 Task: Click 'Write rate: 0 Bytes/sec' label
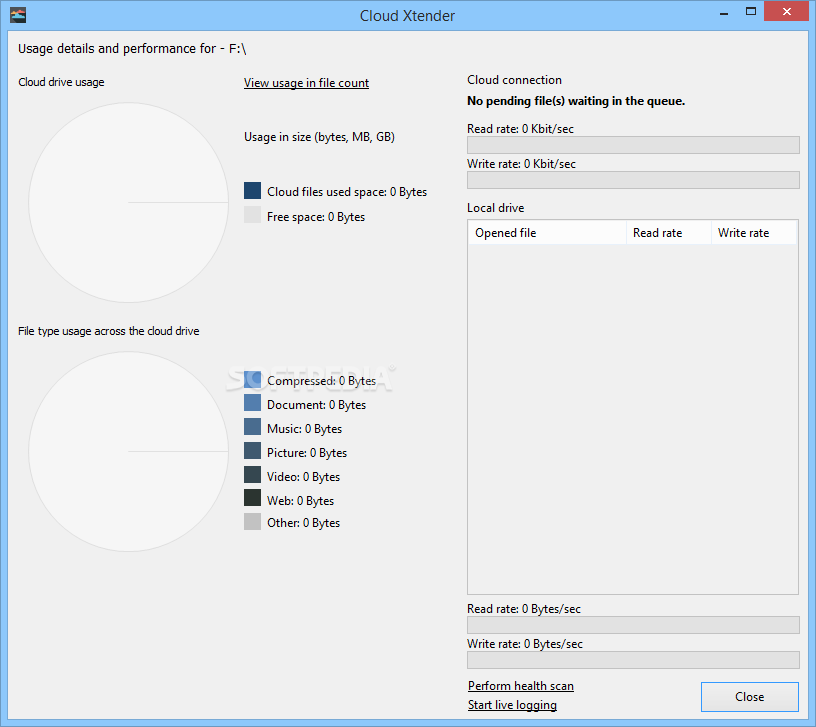[525, 644]
